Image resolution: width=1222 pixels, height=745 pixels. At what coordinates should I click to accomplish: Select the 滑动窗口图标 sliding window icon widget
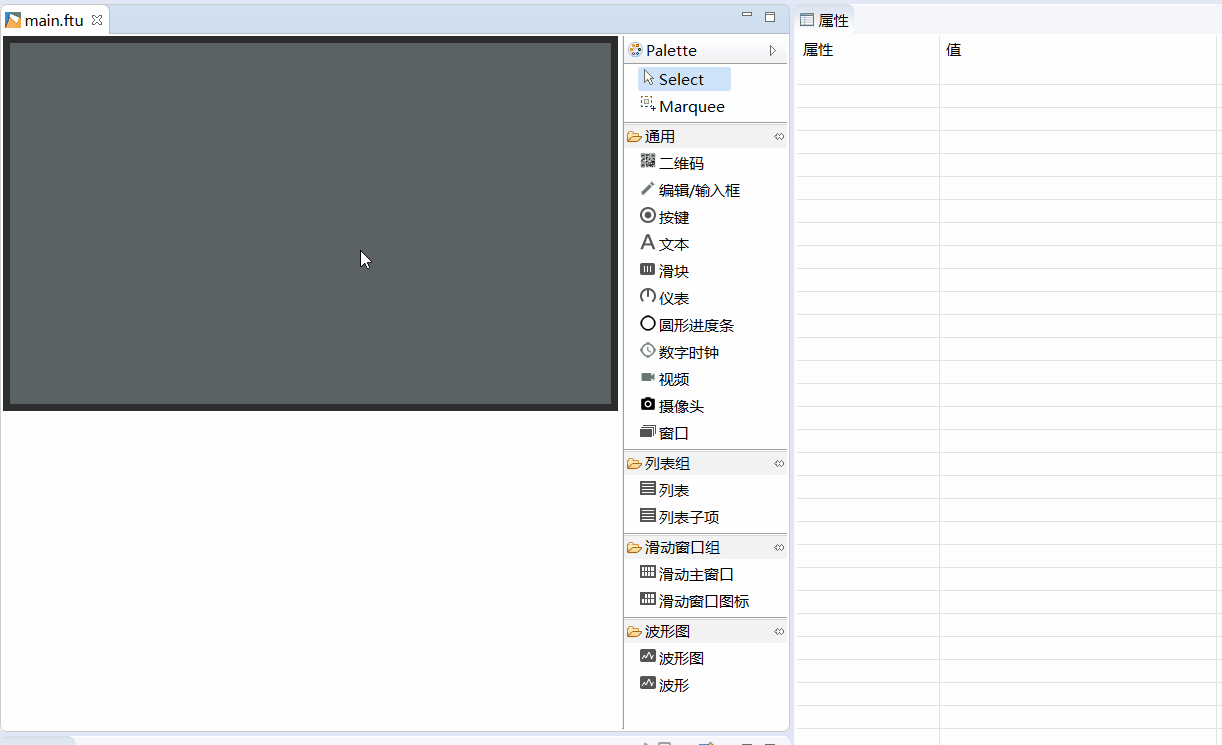695,601
